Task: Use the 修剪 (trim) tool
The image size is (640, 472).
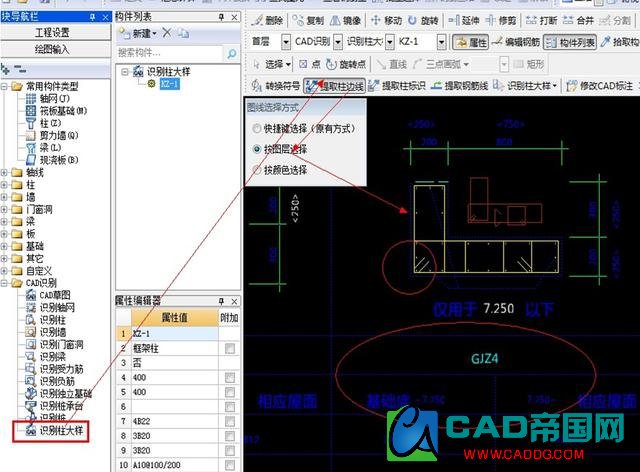Action: tap(500, 20)
